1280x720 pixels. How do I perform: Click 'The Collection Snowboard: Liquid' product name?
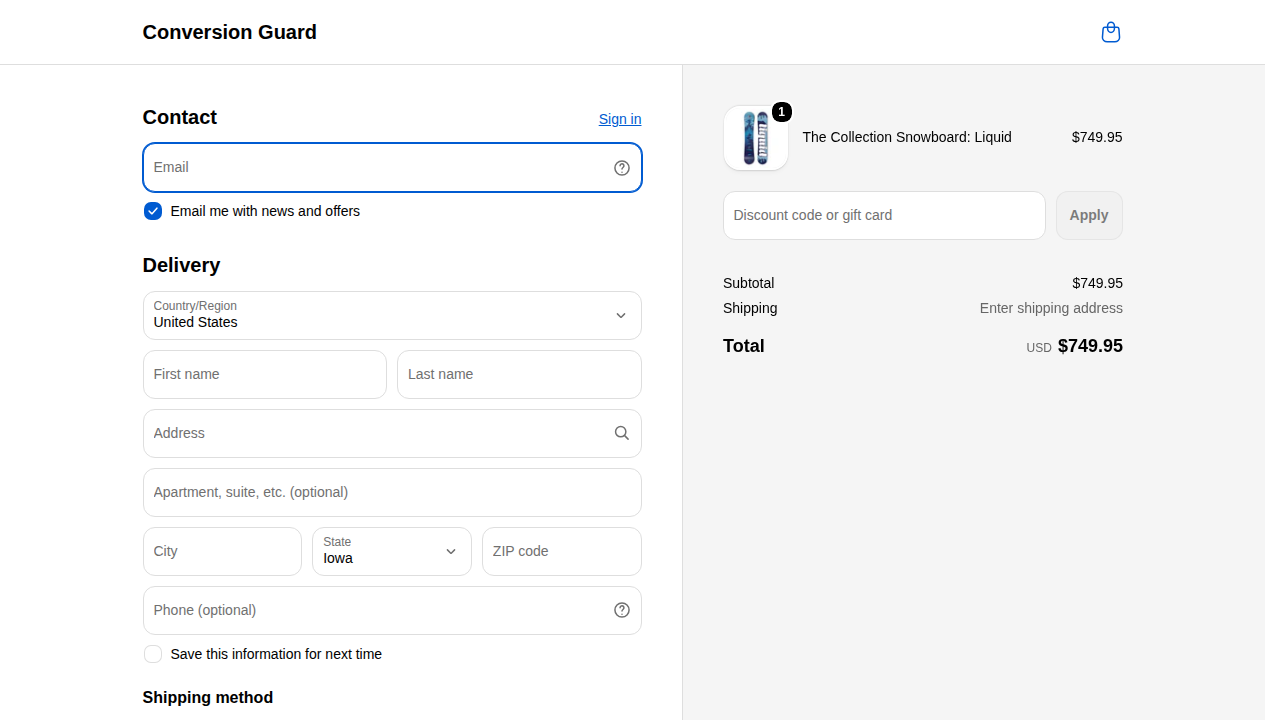tap(907, 137)
